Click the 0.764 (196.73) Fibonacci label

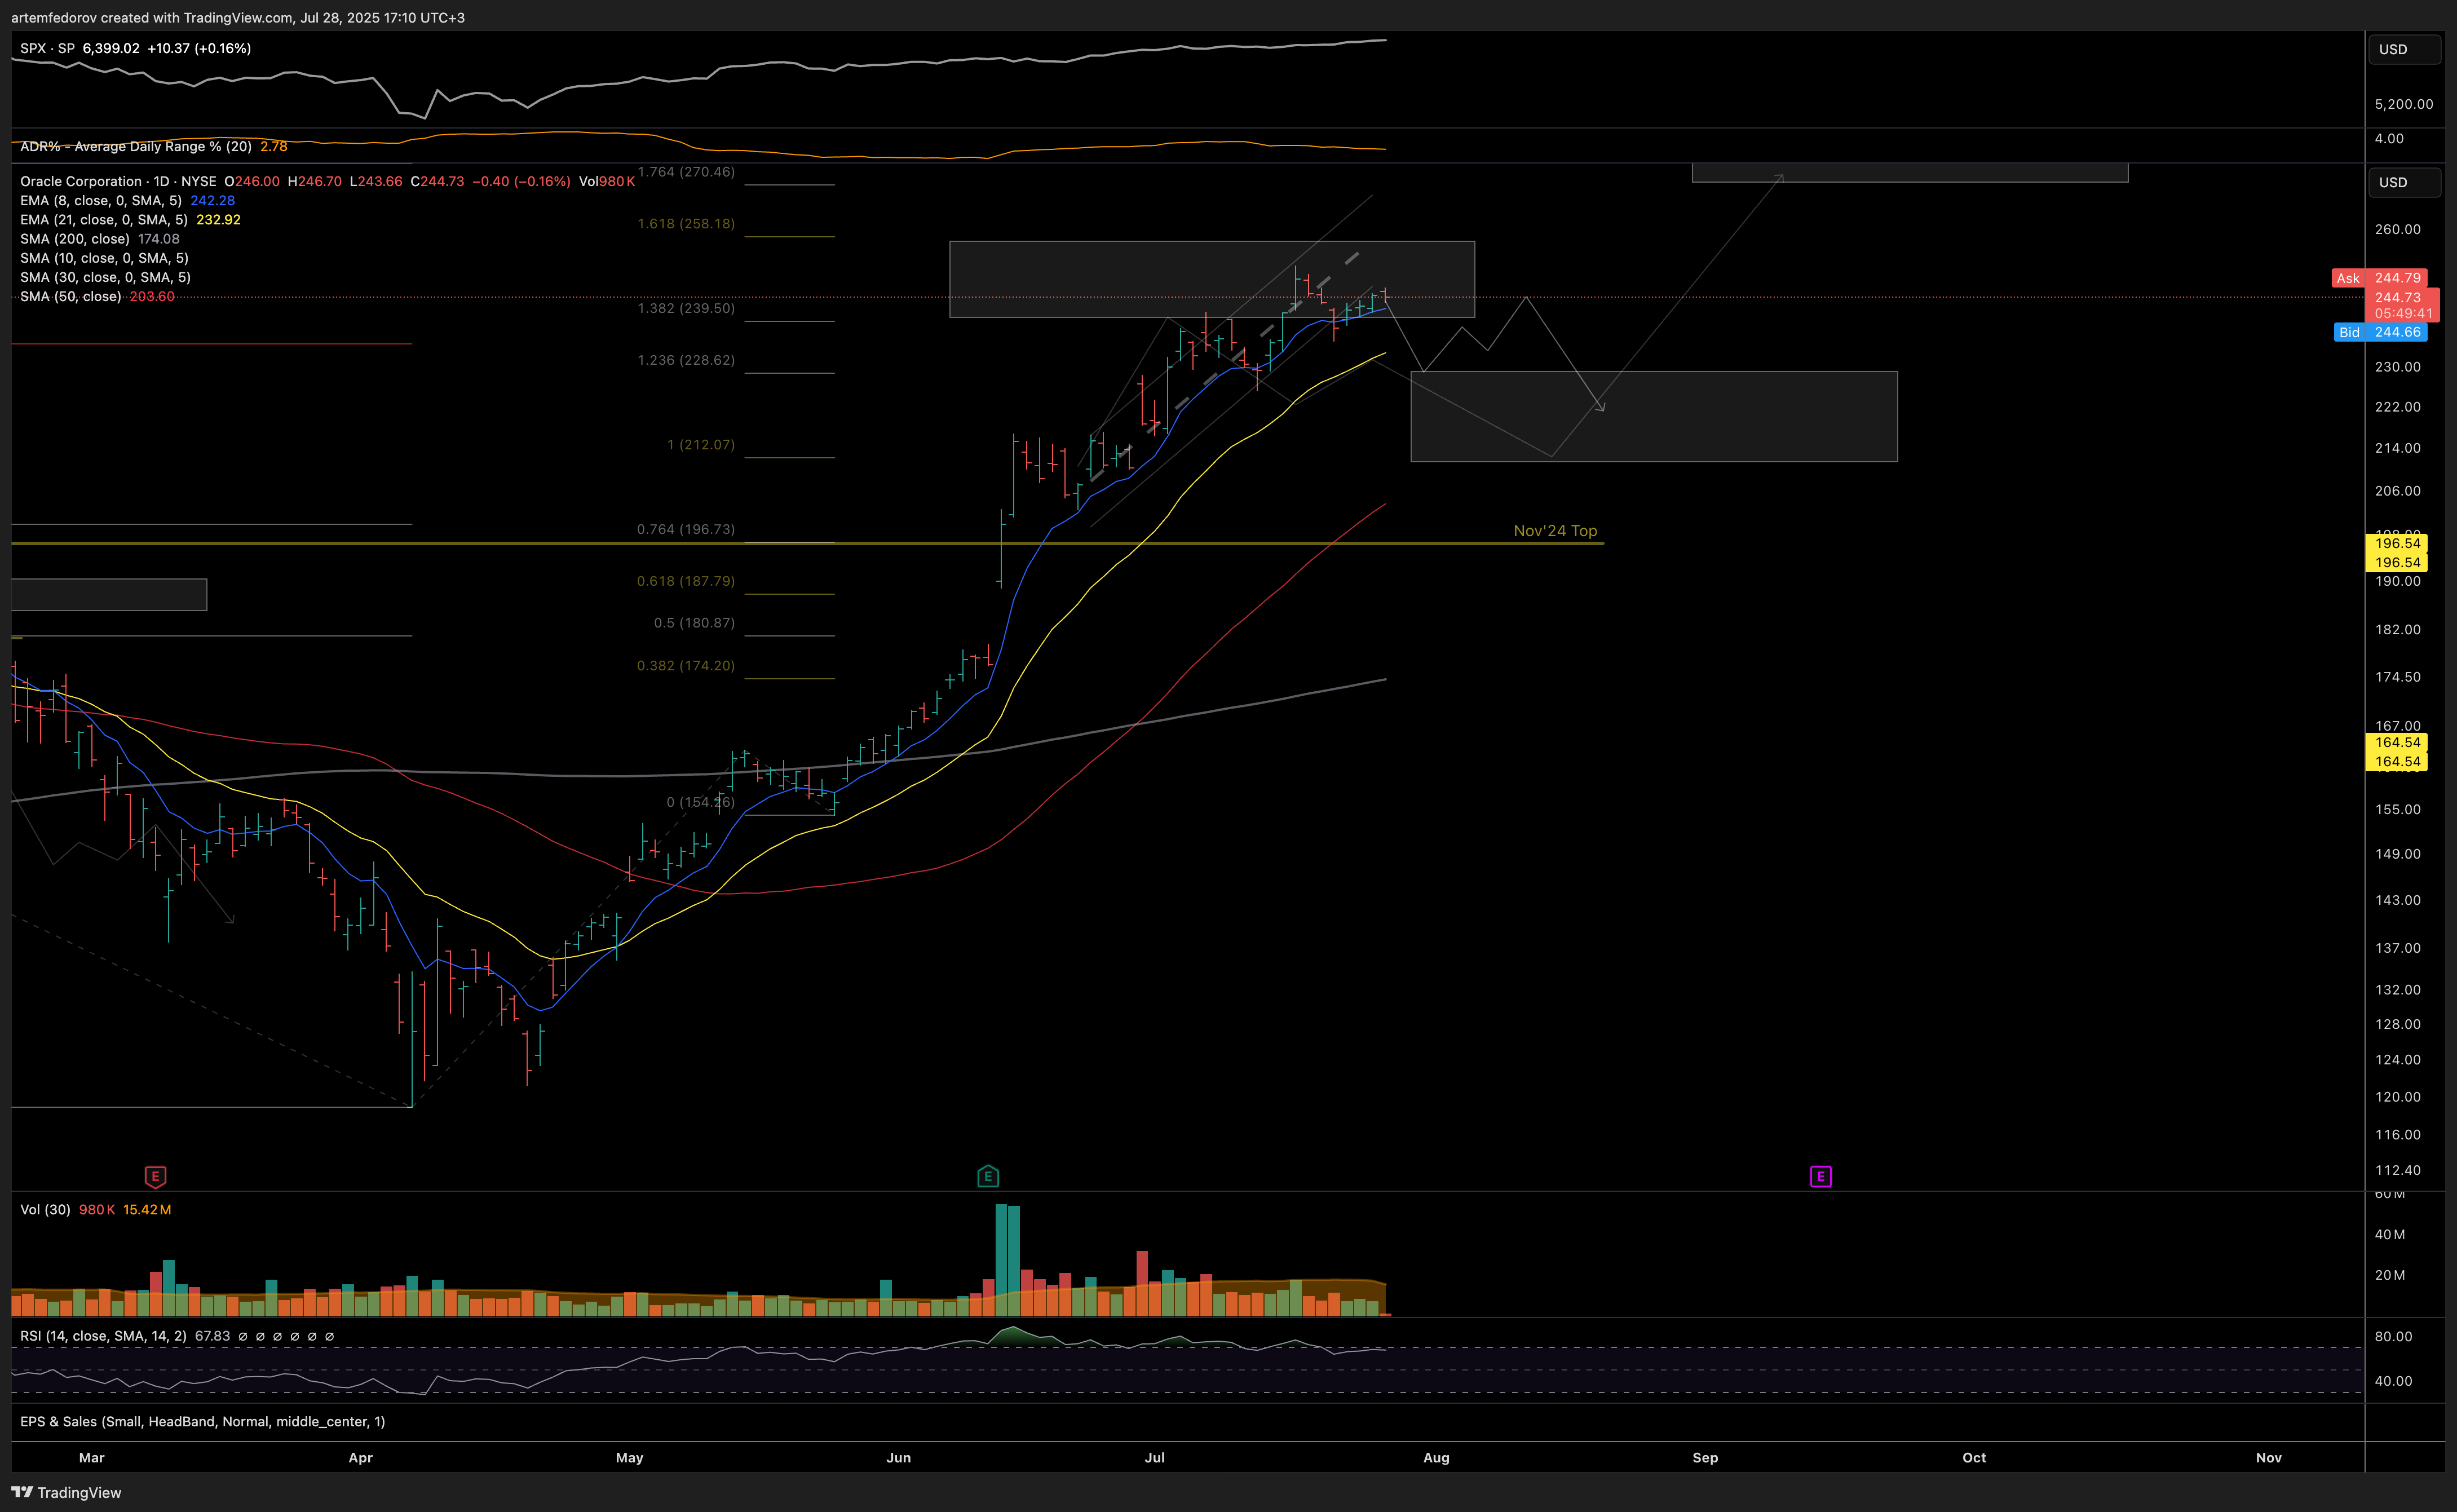pyautogui.click(x=686, y=529)
